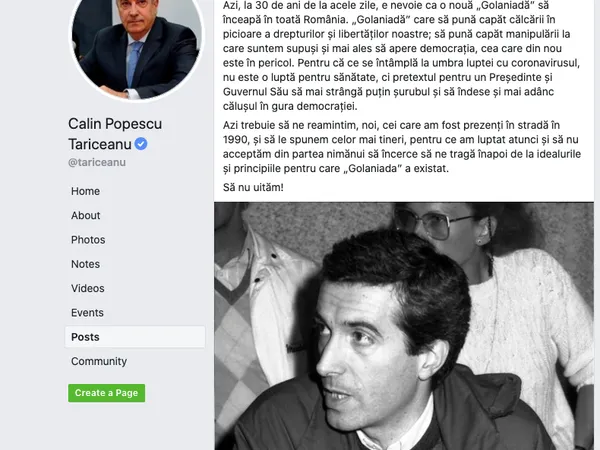600x450 pixels.
Task: Click the "Să nu uităm!" line
Action: (x=253, y=188)
